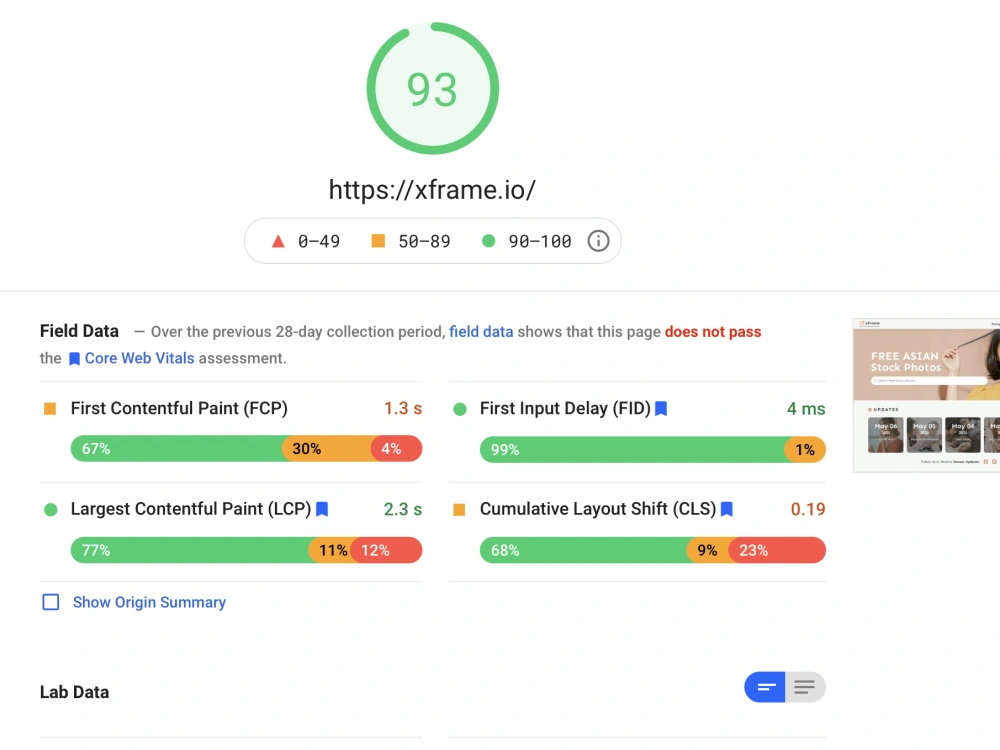1000x750 pixels.
Task: Click the orange square beside Cumulative Layout Shift
Action: 459,510
